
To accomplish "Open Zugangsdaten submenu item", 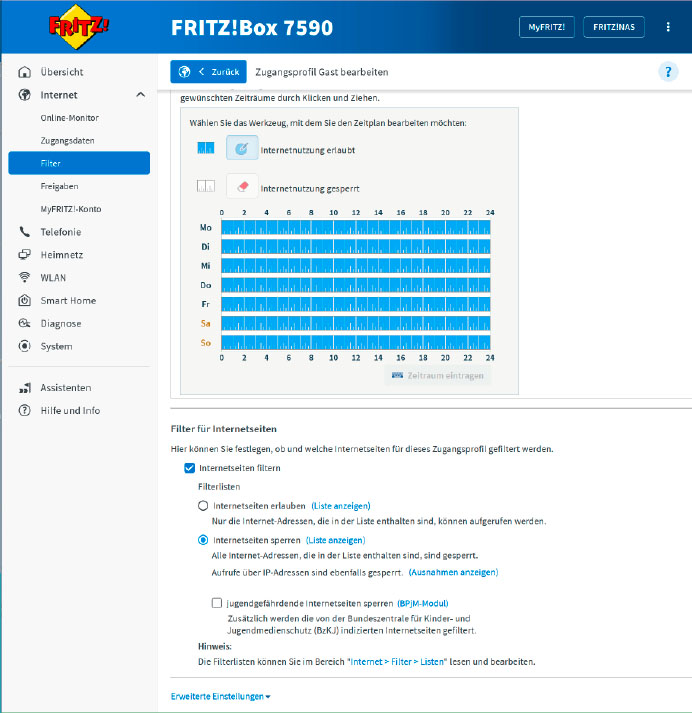I will point(67,141).
